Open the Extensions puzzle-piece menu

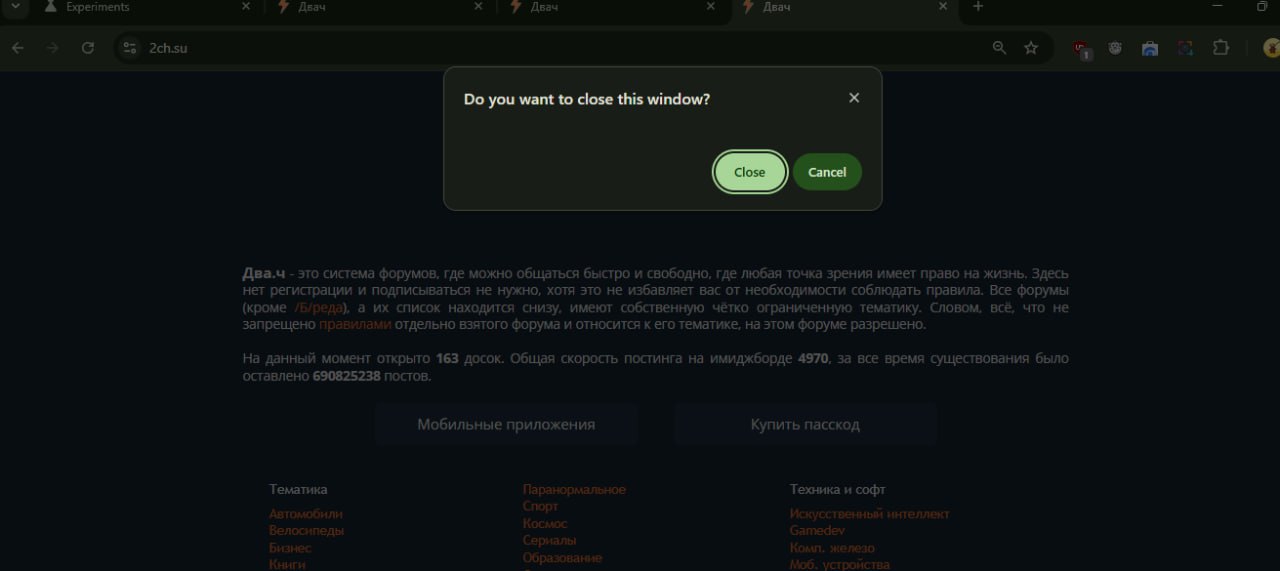tap(1220, 48)
